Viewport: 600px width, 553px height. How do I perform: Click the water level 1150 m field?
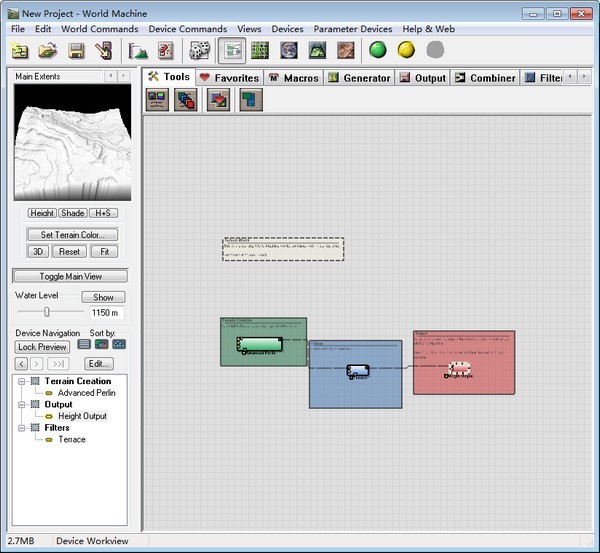click(x=108, y=313)
